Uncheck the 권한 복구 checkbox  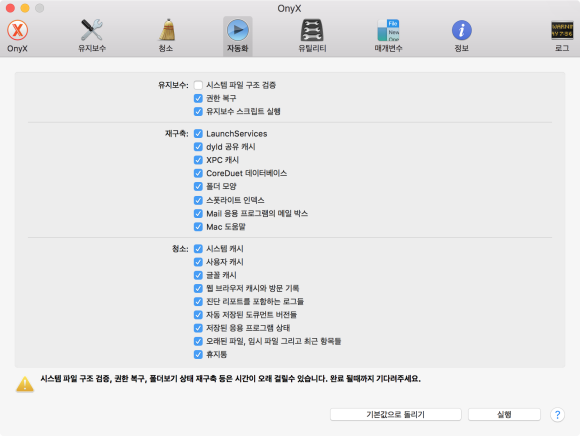[198, 98]
